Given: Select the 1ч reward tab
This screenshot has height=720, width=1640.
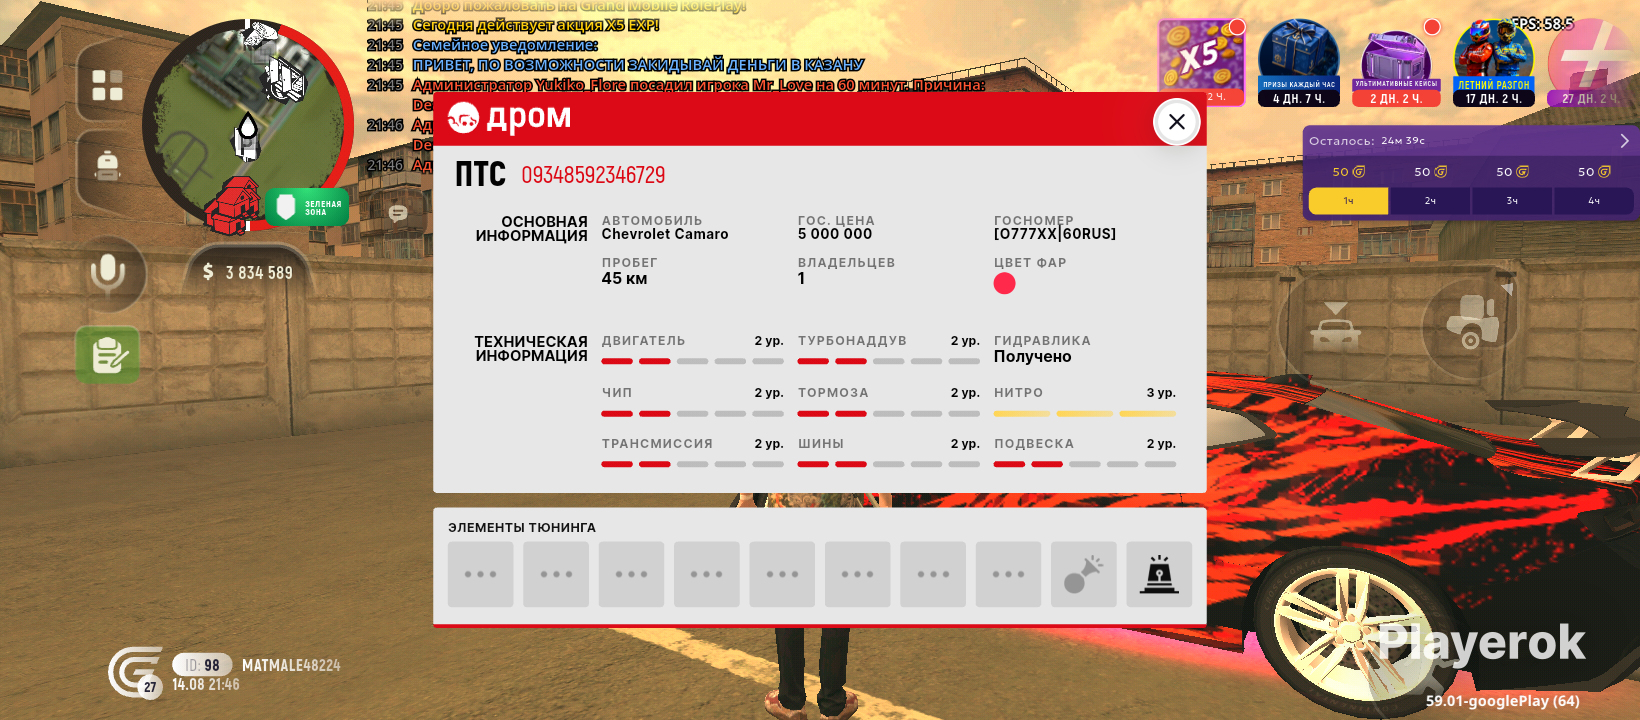Looking at the screenshot, I should 1348,201.
